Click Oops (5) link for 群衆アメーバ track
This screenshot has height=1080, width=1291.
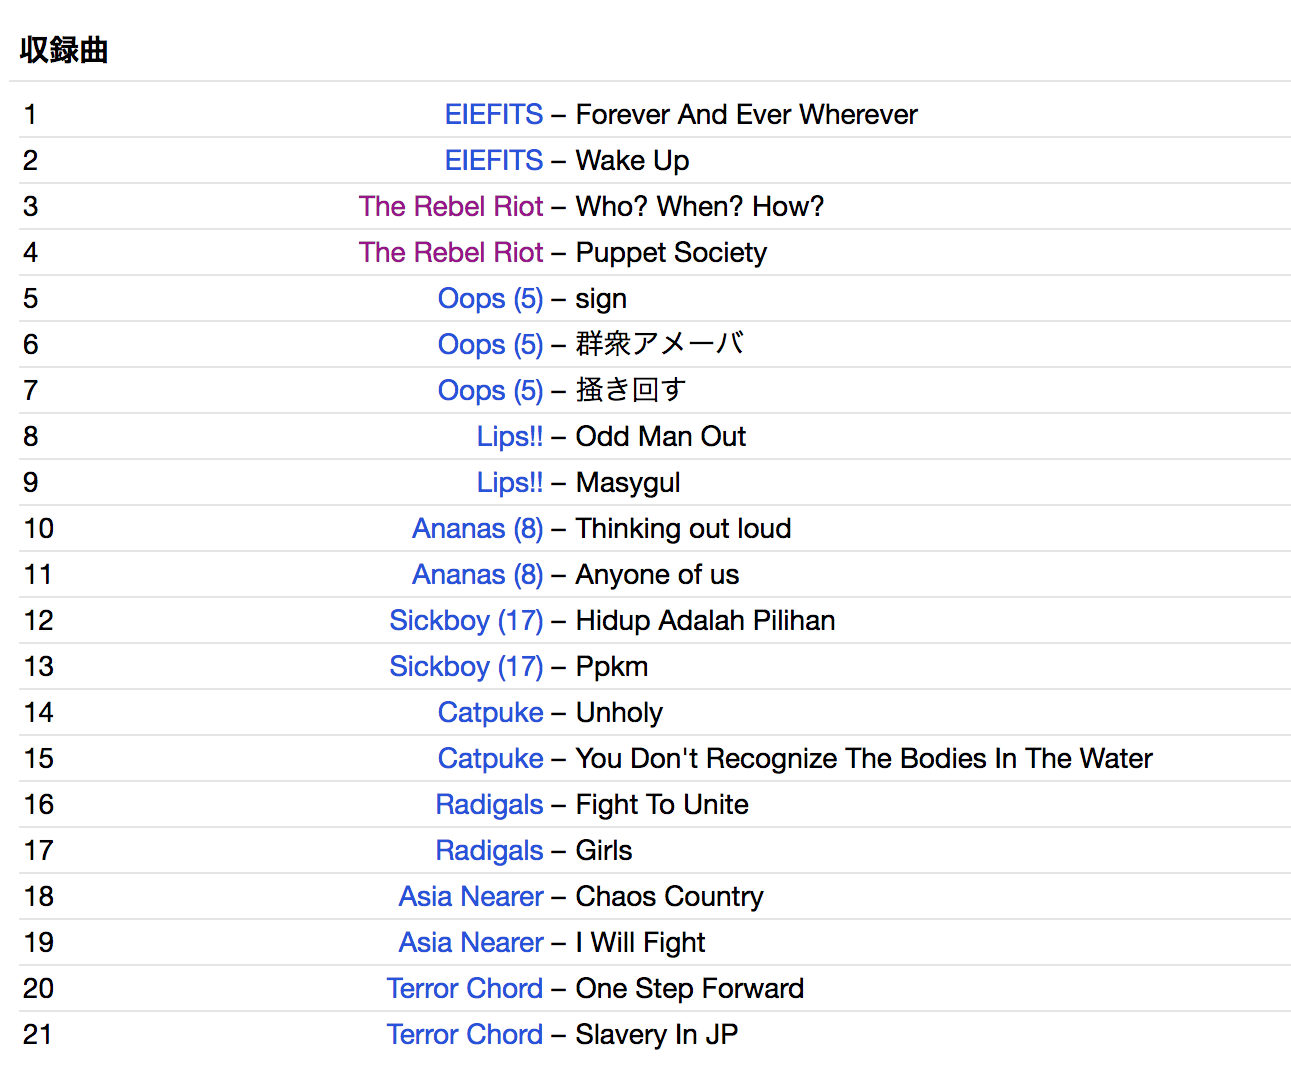(x=490, y=344)
